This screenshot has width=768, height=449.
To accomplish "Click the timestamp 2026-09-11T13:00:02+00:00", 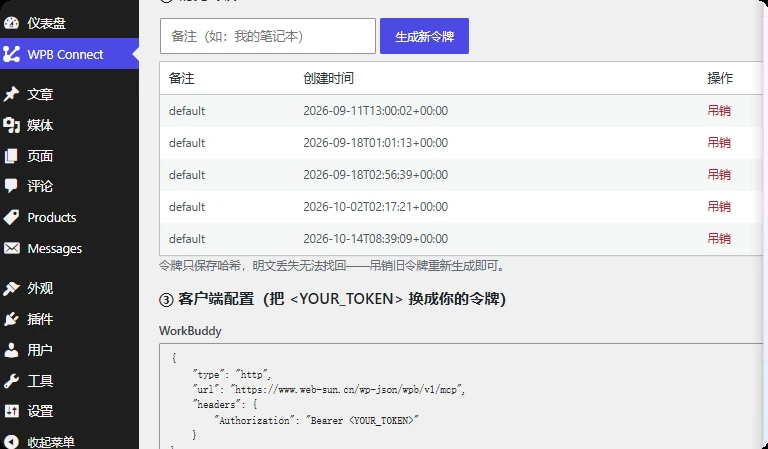I will pos(376,111).
